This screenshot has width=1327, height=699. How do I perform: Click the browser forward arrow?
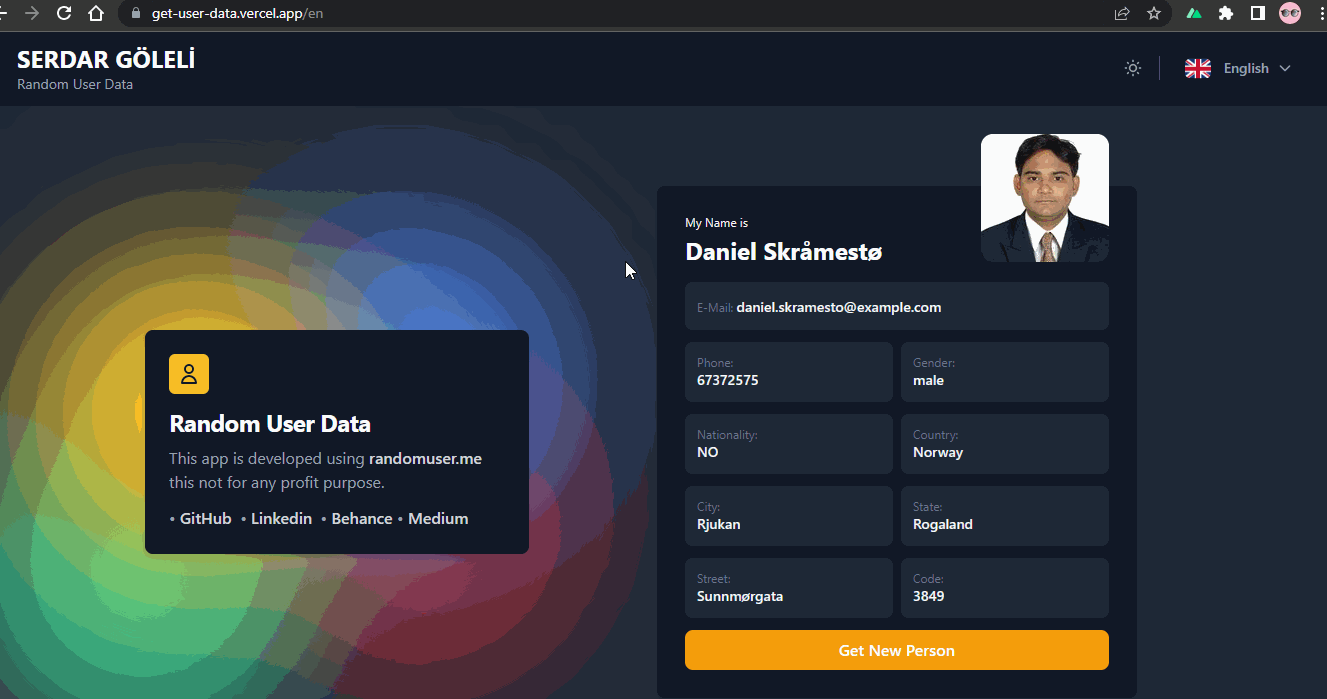pos(32,13)
